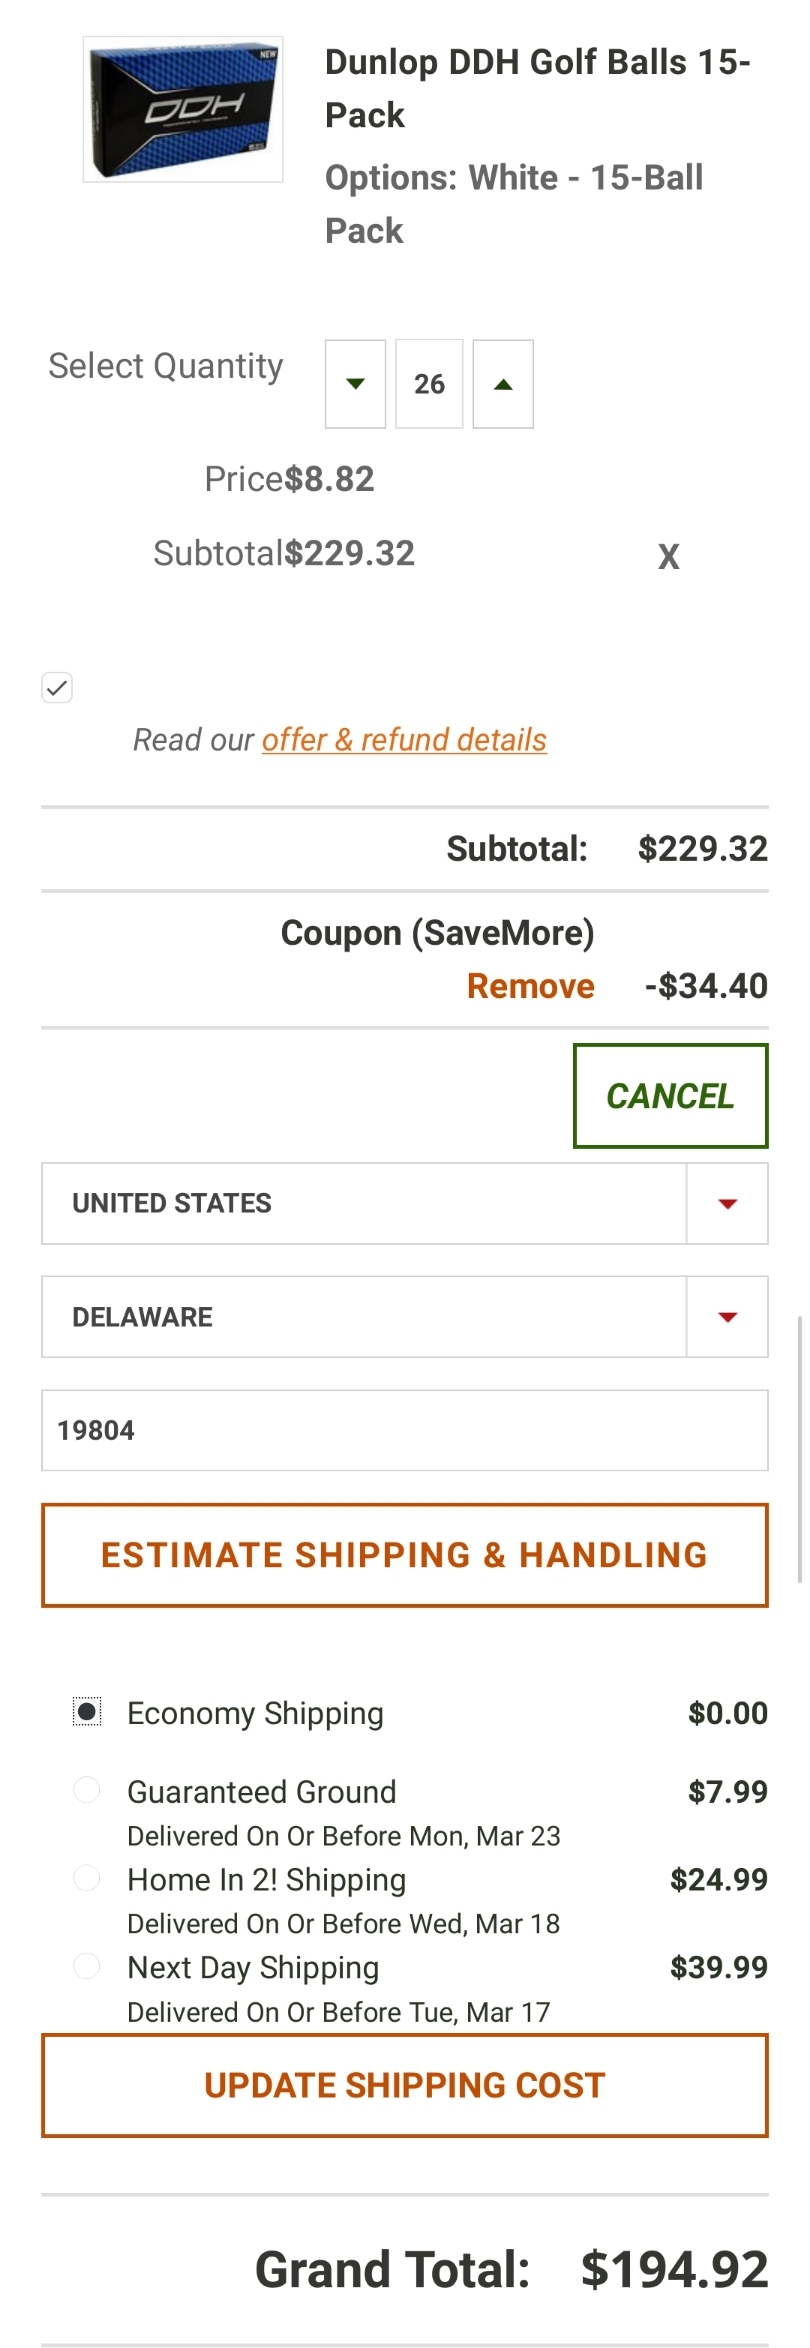Click Update Shipping Cost button
Viewport: 810px width, 2348px height.
tap(404, 2085)
